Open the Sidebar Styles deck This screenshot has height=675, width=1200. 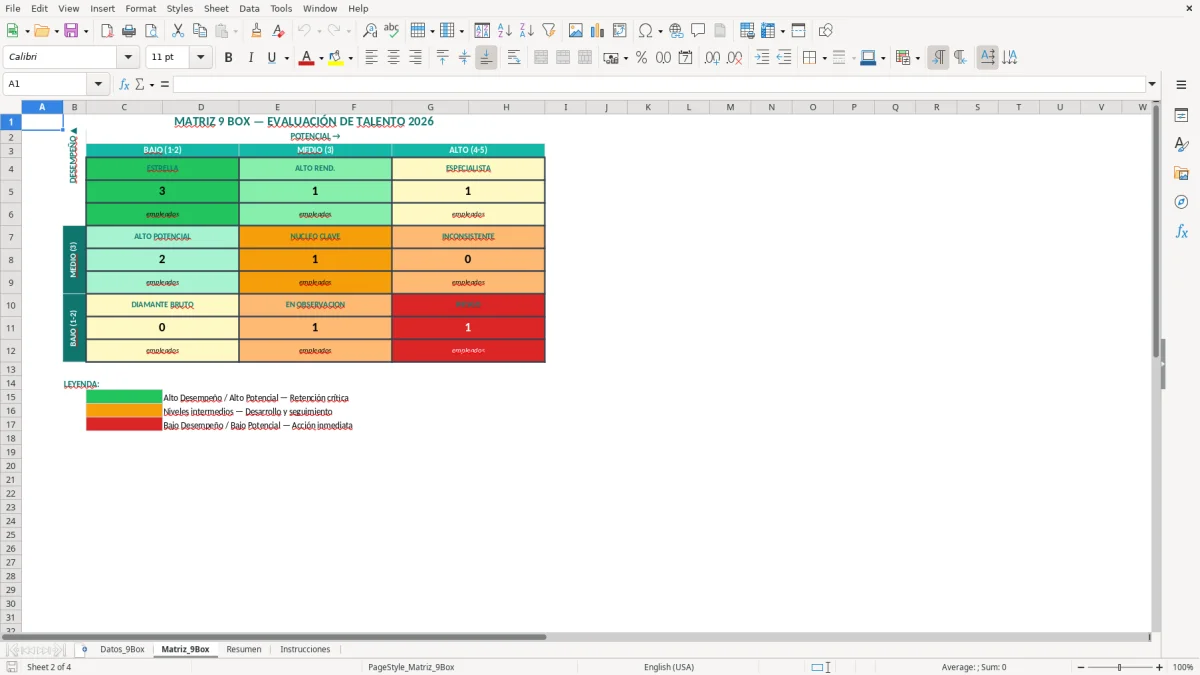1181,144
